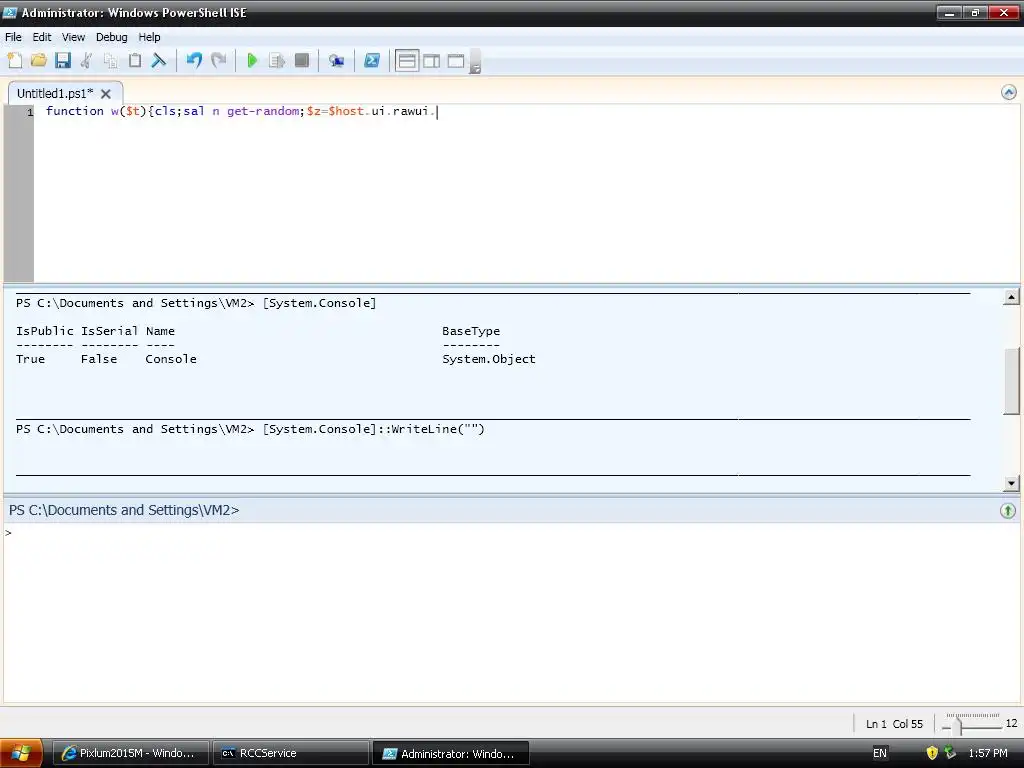Click the output pane scrollbar thumb
This screenshot has width=1024, height=768.
click(1011, 381)
